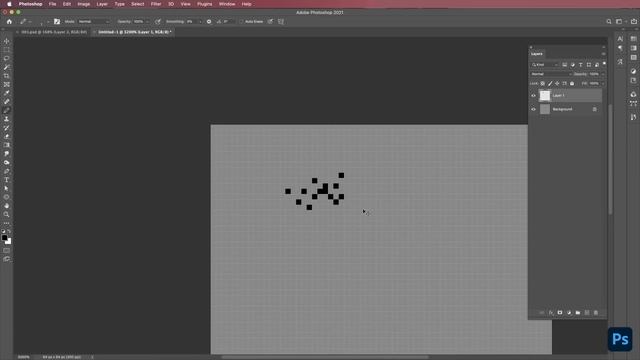Screen dimensions: 640x360
Task: Select the Pen tool
Action: [x=7, y=171]
